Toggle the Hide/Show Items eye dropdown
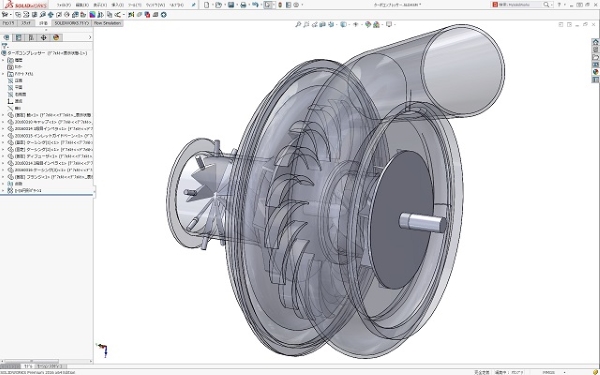 click(x=356, y=24)
